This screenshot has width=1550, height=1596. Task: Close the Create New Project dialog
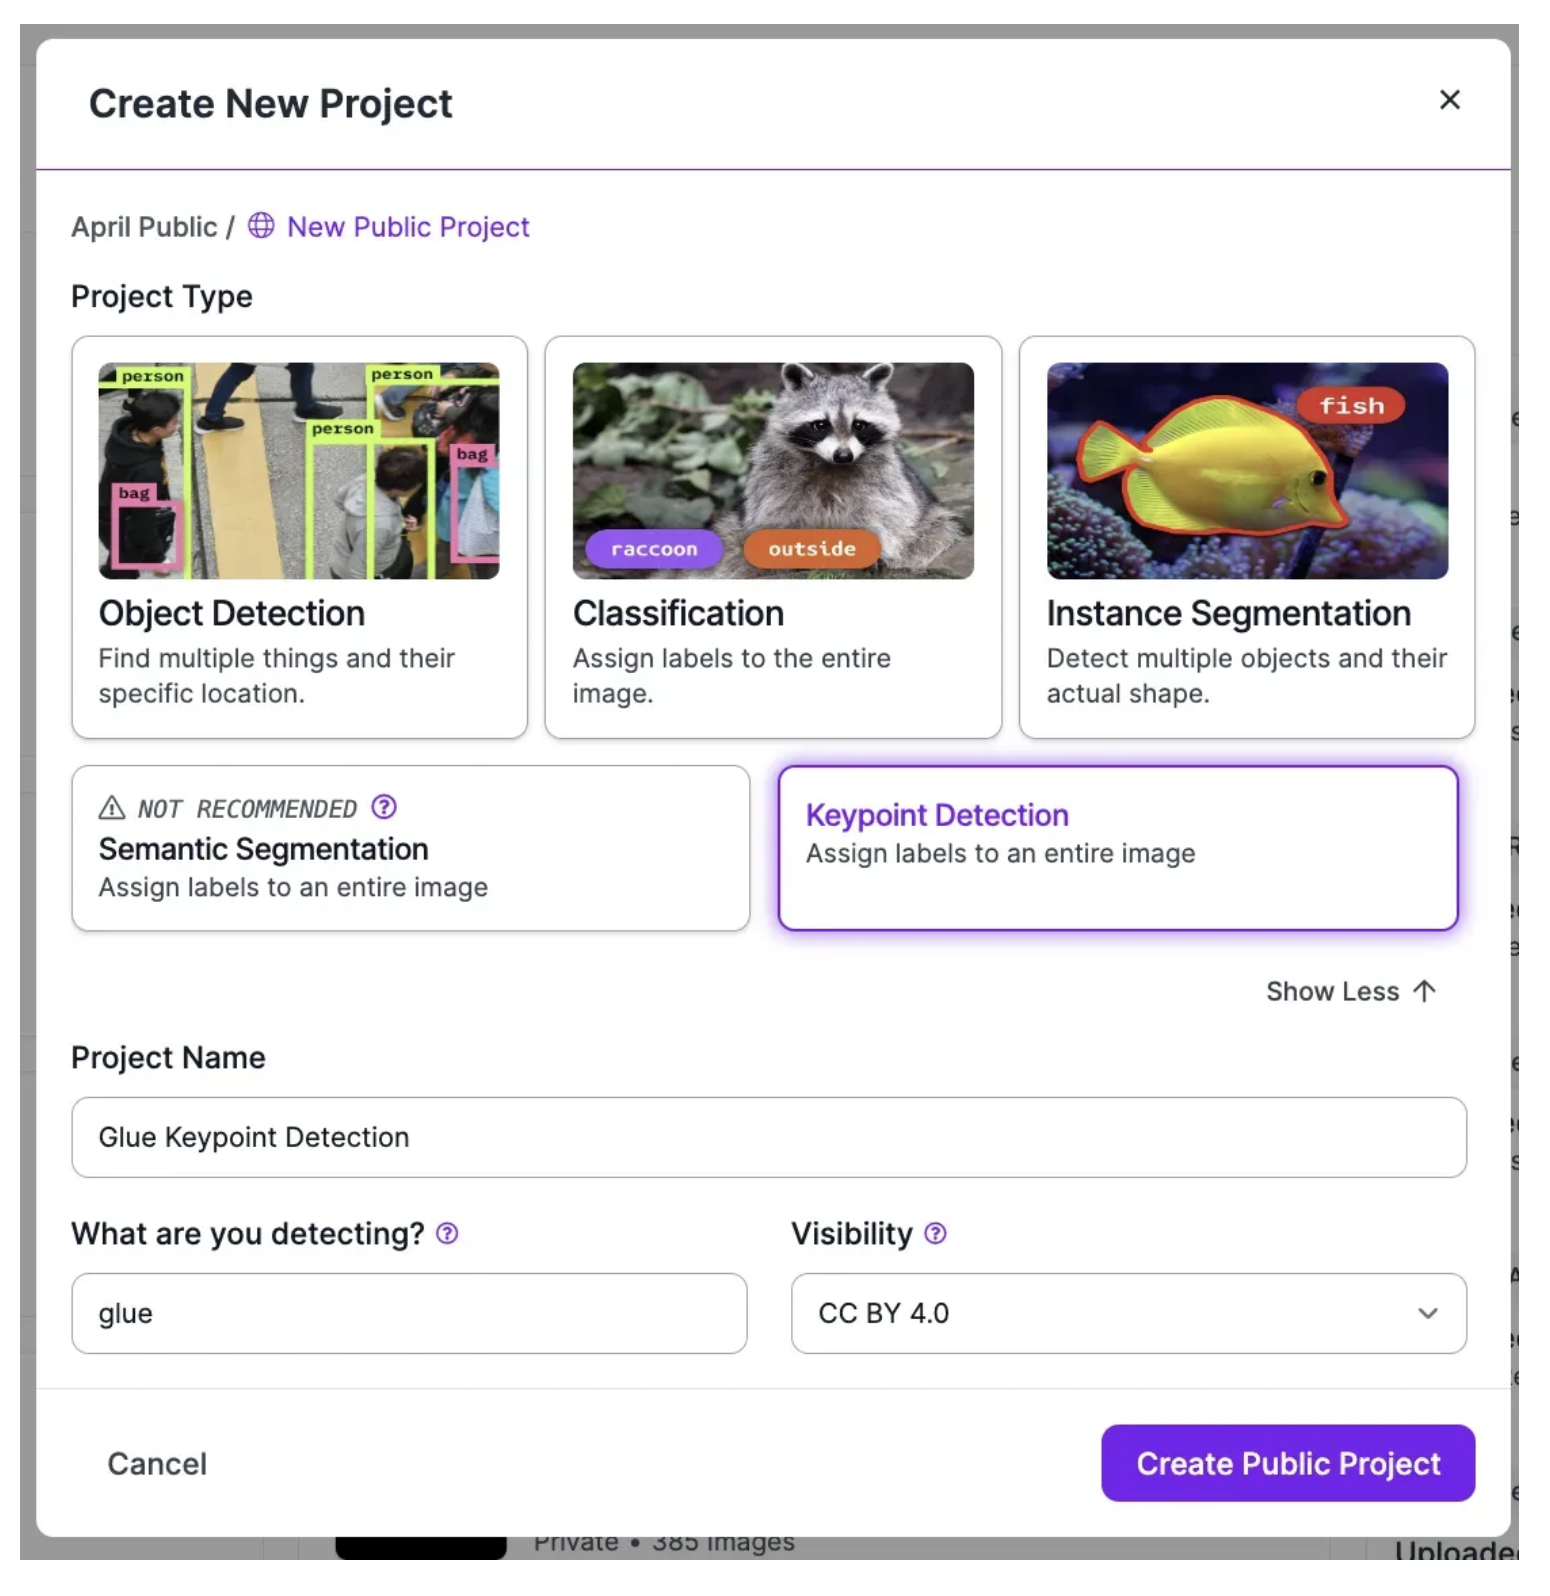(x=1449, y=100)
